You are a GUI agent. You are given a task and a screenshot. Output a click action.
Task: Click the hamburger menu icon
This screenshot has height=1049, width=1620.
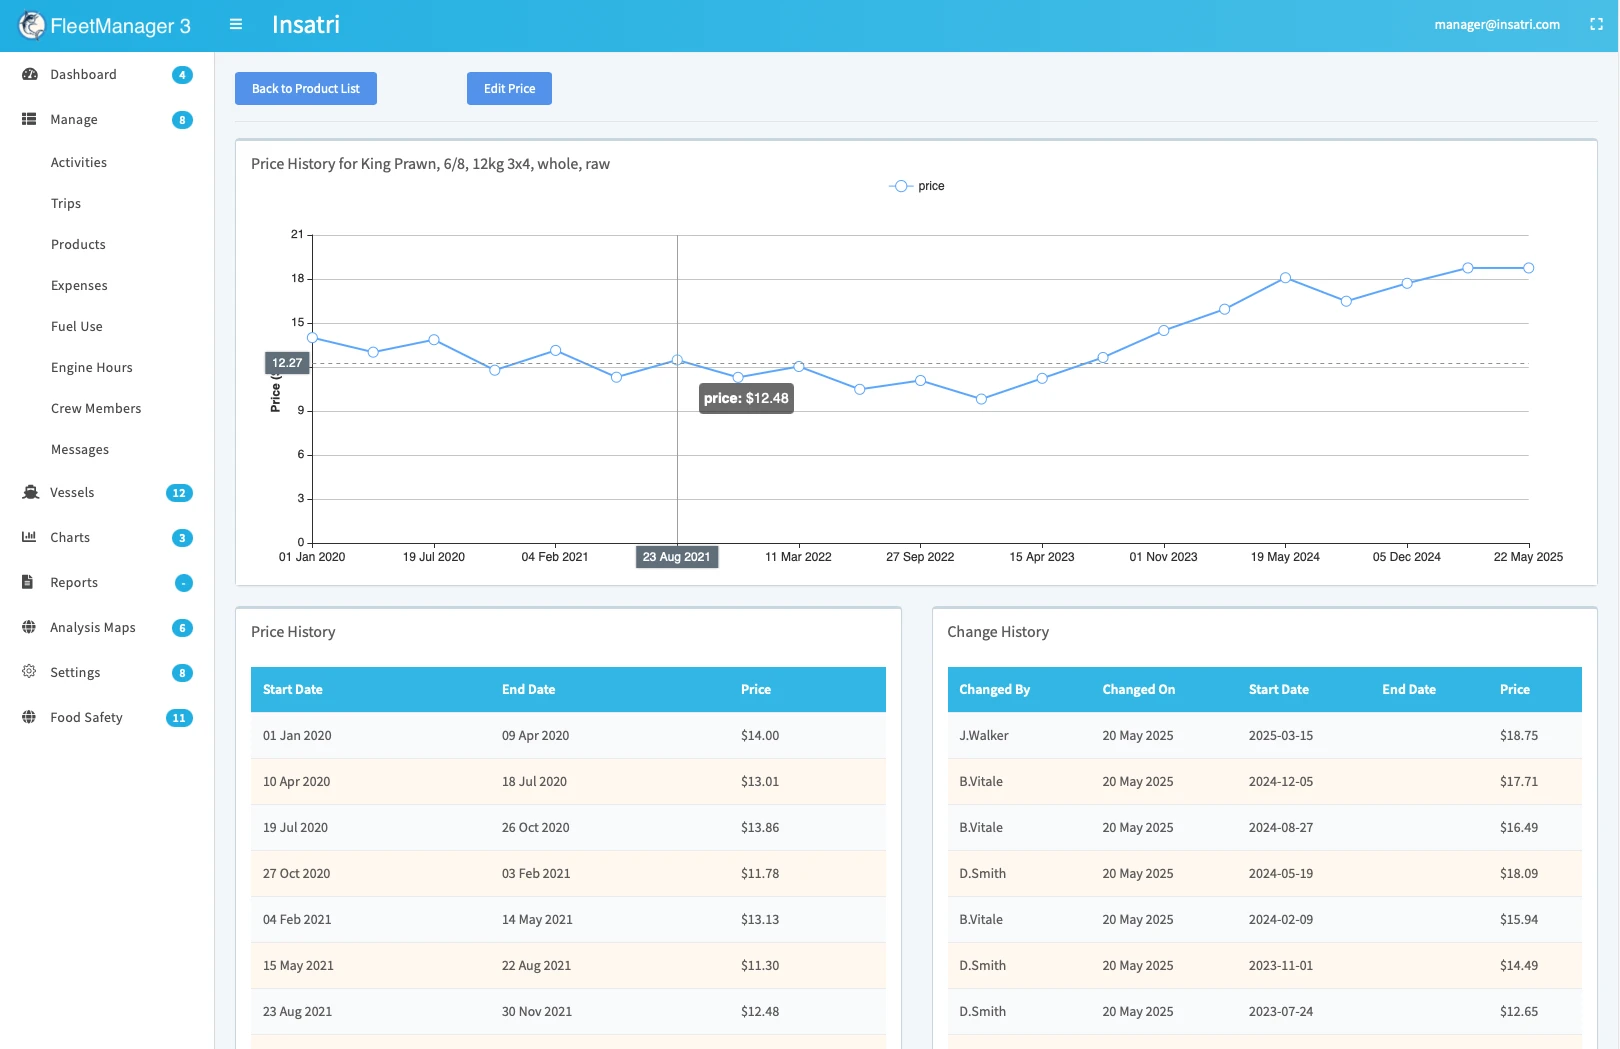pos(236,24)
